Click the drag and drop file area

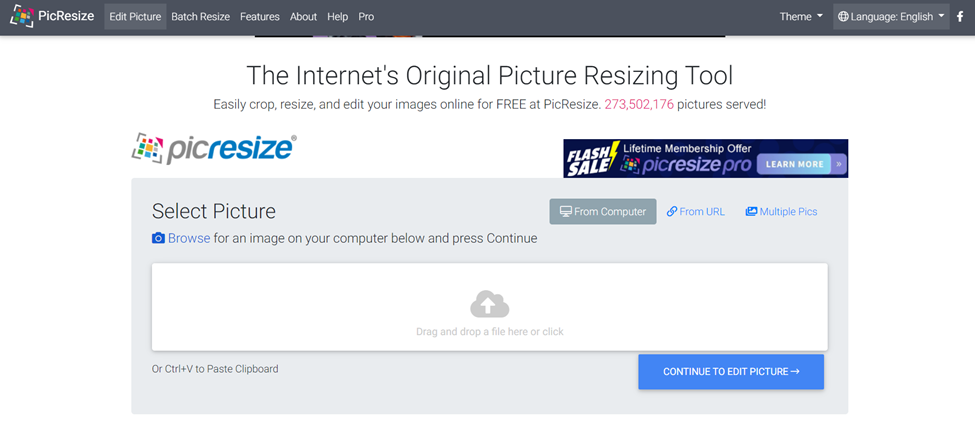click(489, 307)
